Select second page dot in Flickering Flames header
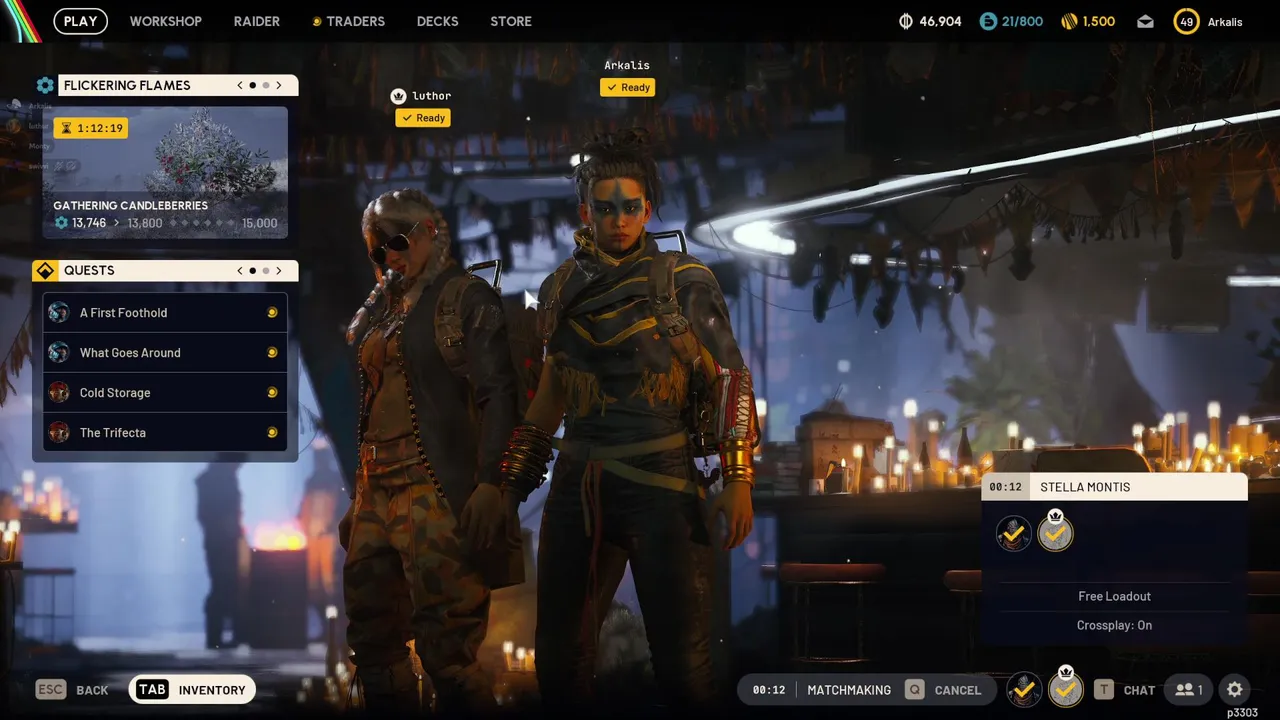This screenshot has width=1280, height=720. point(265,85)
